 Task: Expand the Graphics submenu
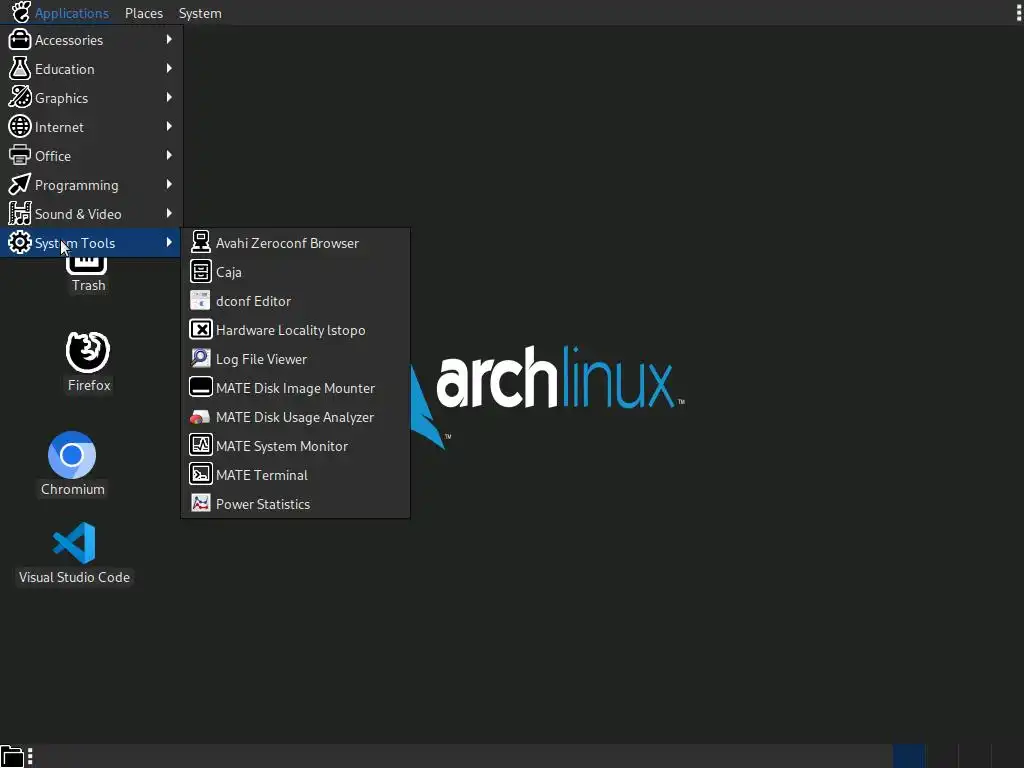91,98
